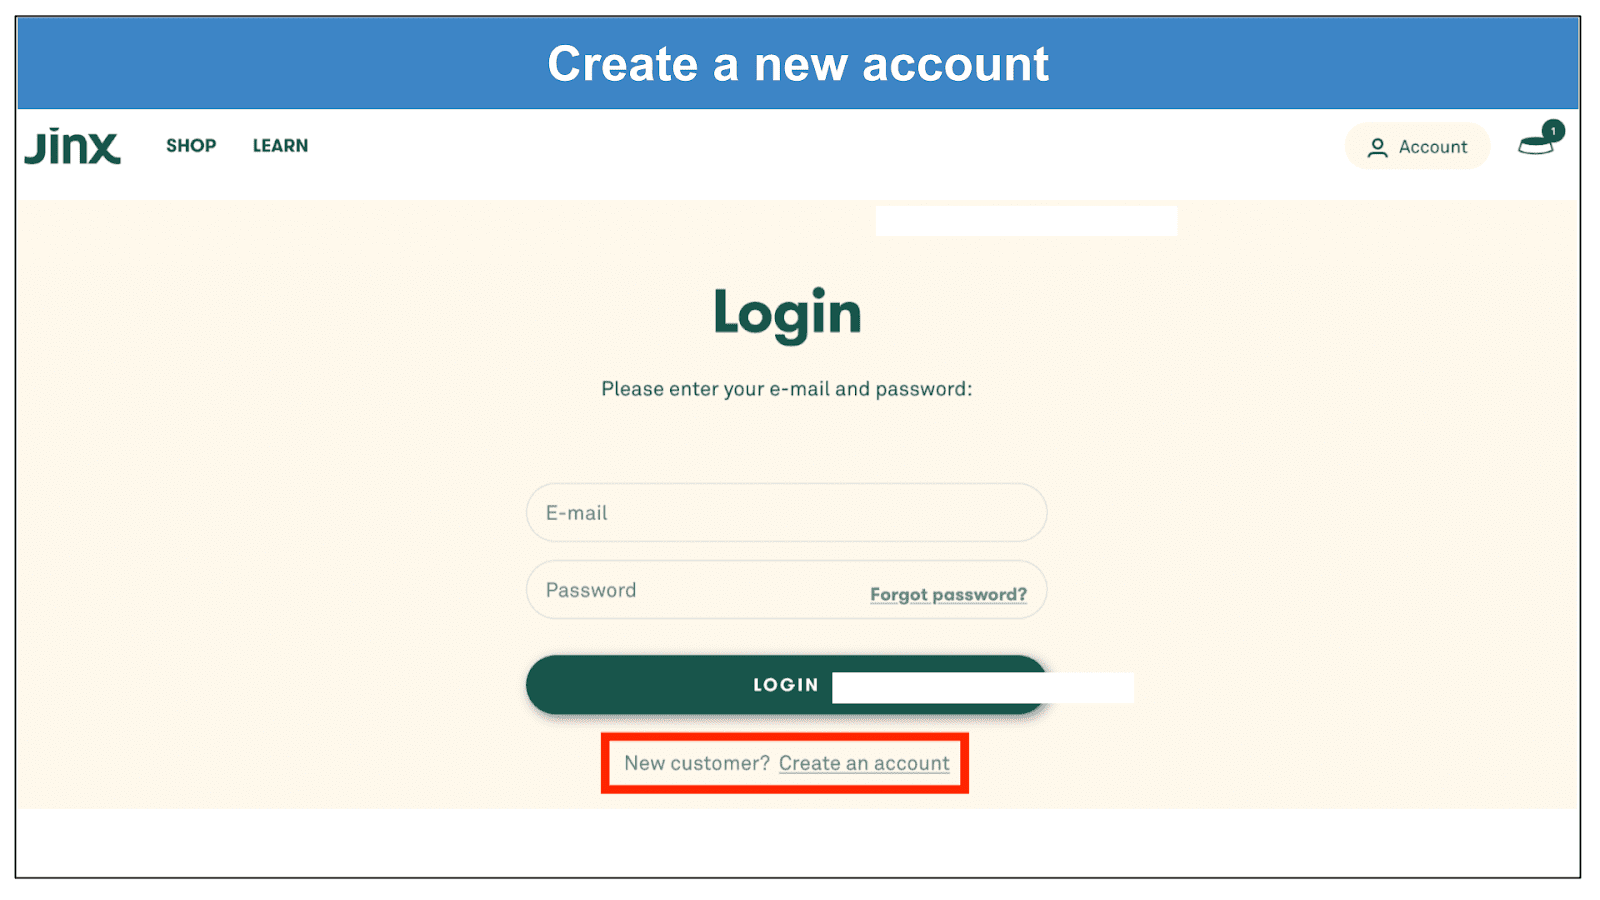The width and height of the screenshot is (1600, 900).
Task: Click the Create an account link
Action: coord(864,763)
